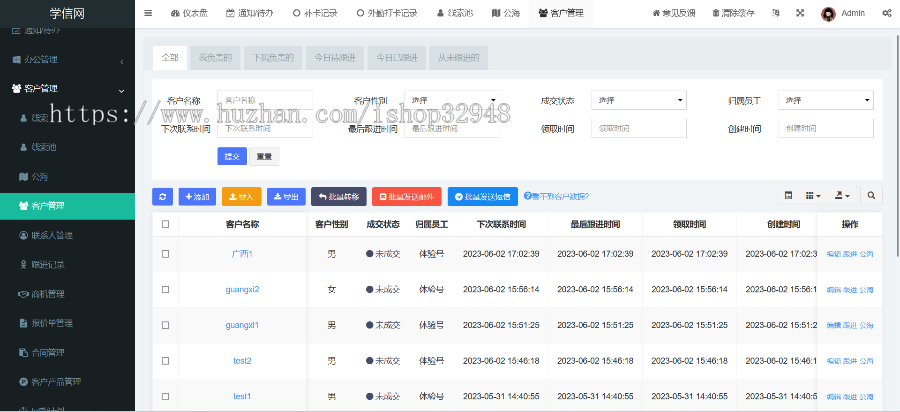Open the settings cogs icon at top right
This screenshot has width=900, height=412.
886,13
